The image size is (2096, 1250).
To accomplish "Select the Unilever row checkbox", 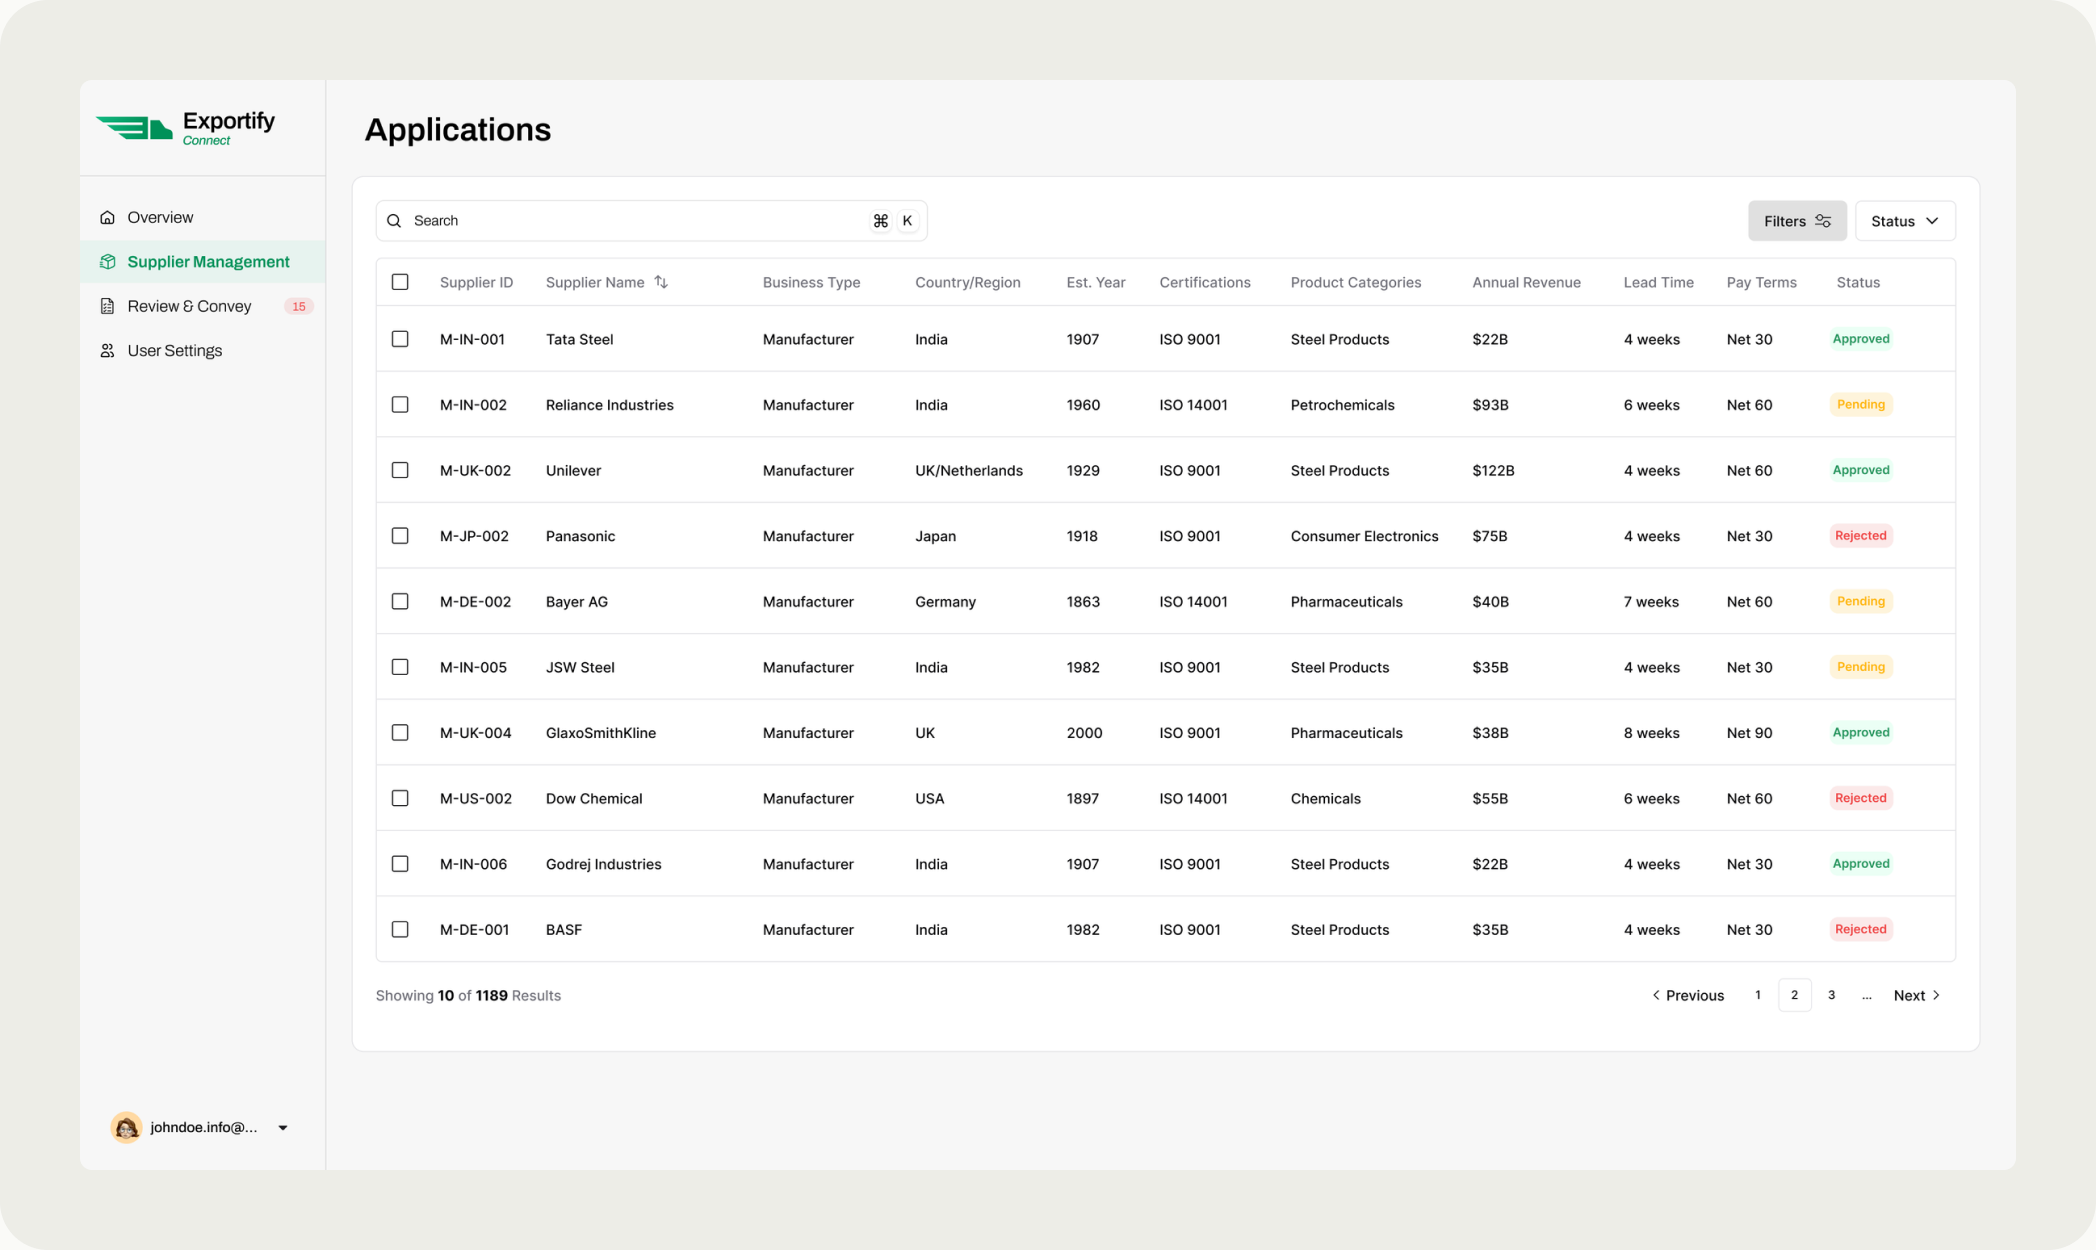I will 400,470.
